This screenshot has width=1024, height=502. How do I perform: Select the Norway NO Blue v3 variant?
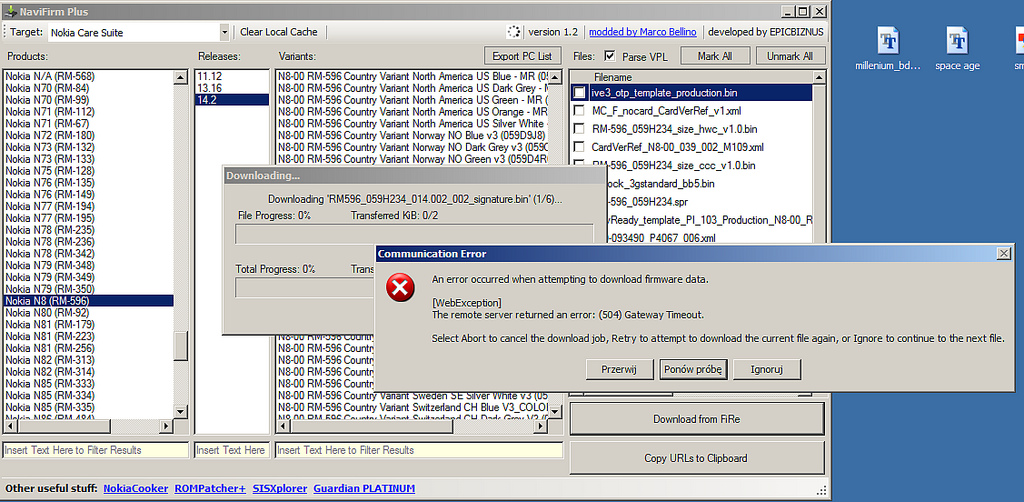click(412, 135)
